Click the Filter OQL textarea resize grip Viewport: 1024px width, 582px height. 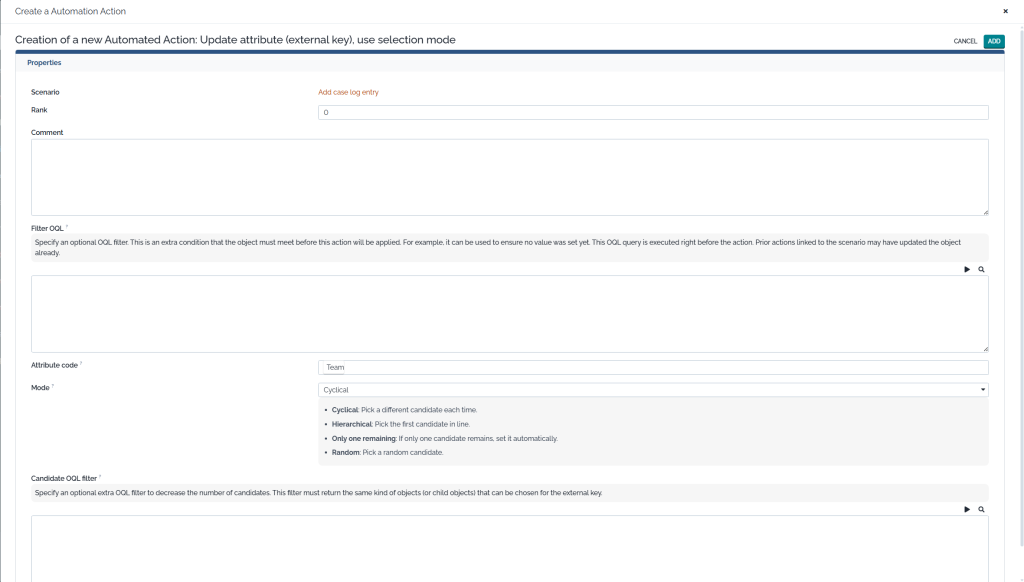tap(985, 348)
